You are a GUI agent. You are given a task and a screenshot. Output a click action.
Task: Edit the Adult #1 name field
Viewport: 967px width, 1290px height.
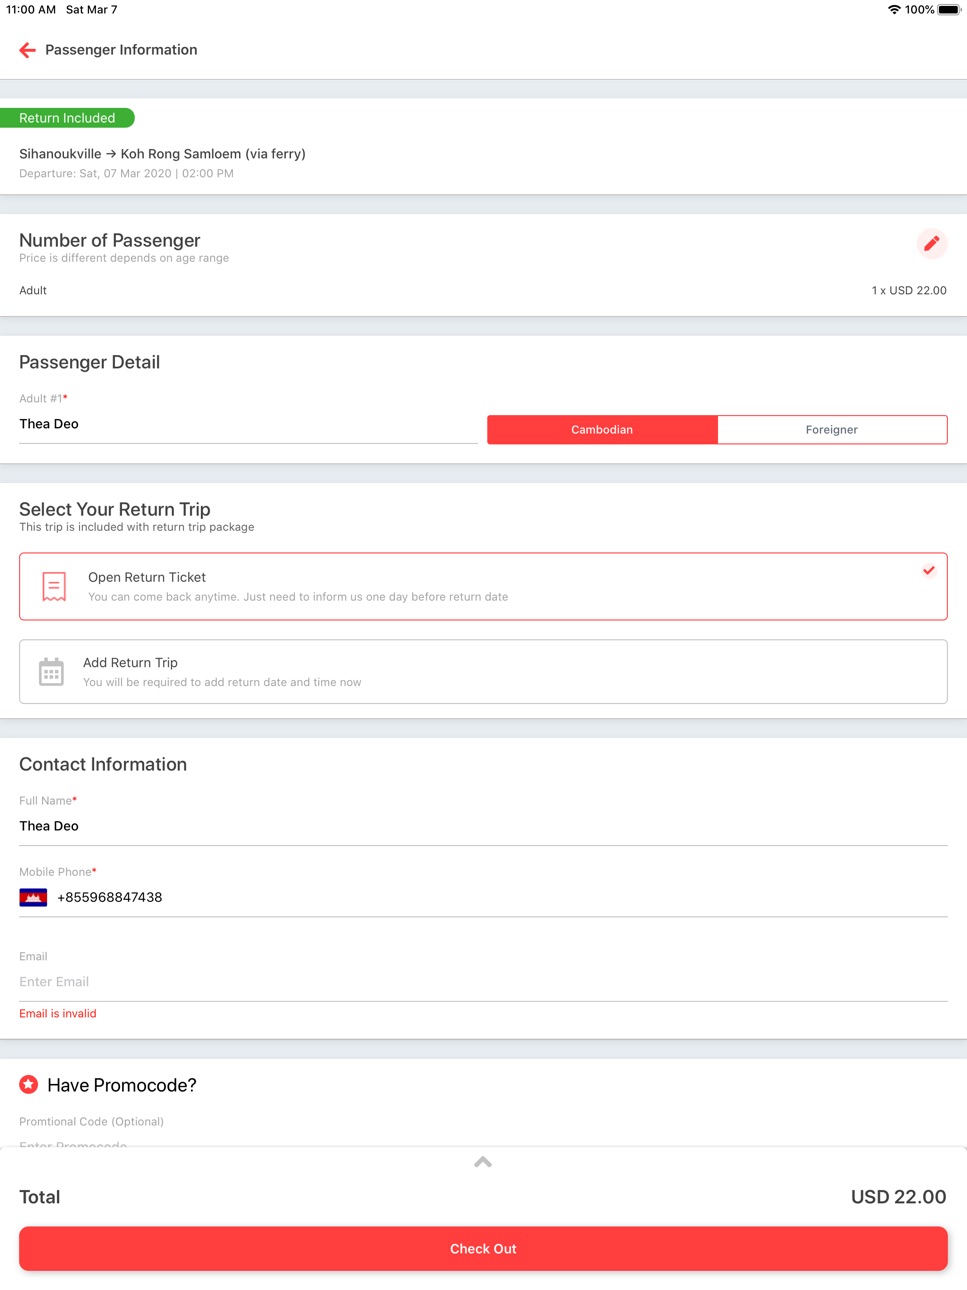coord(248,425)
